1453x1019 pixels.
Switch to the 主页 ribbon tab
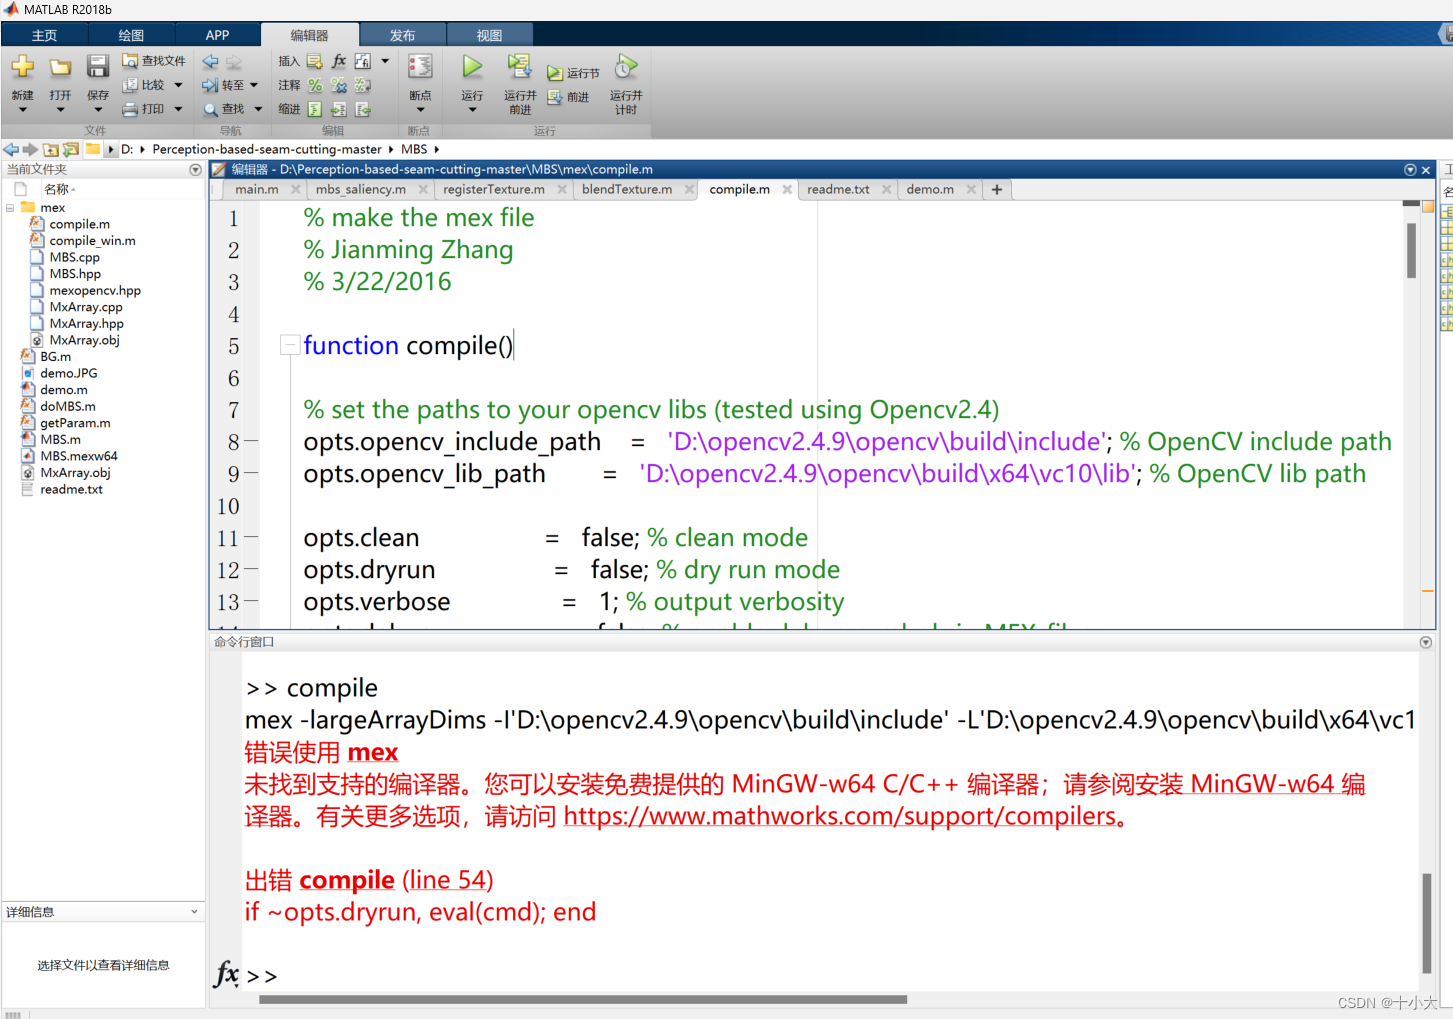coord(44,35)
